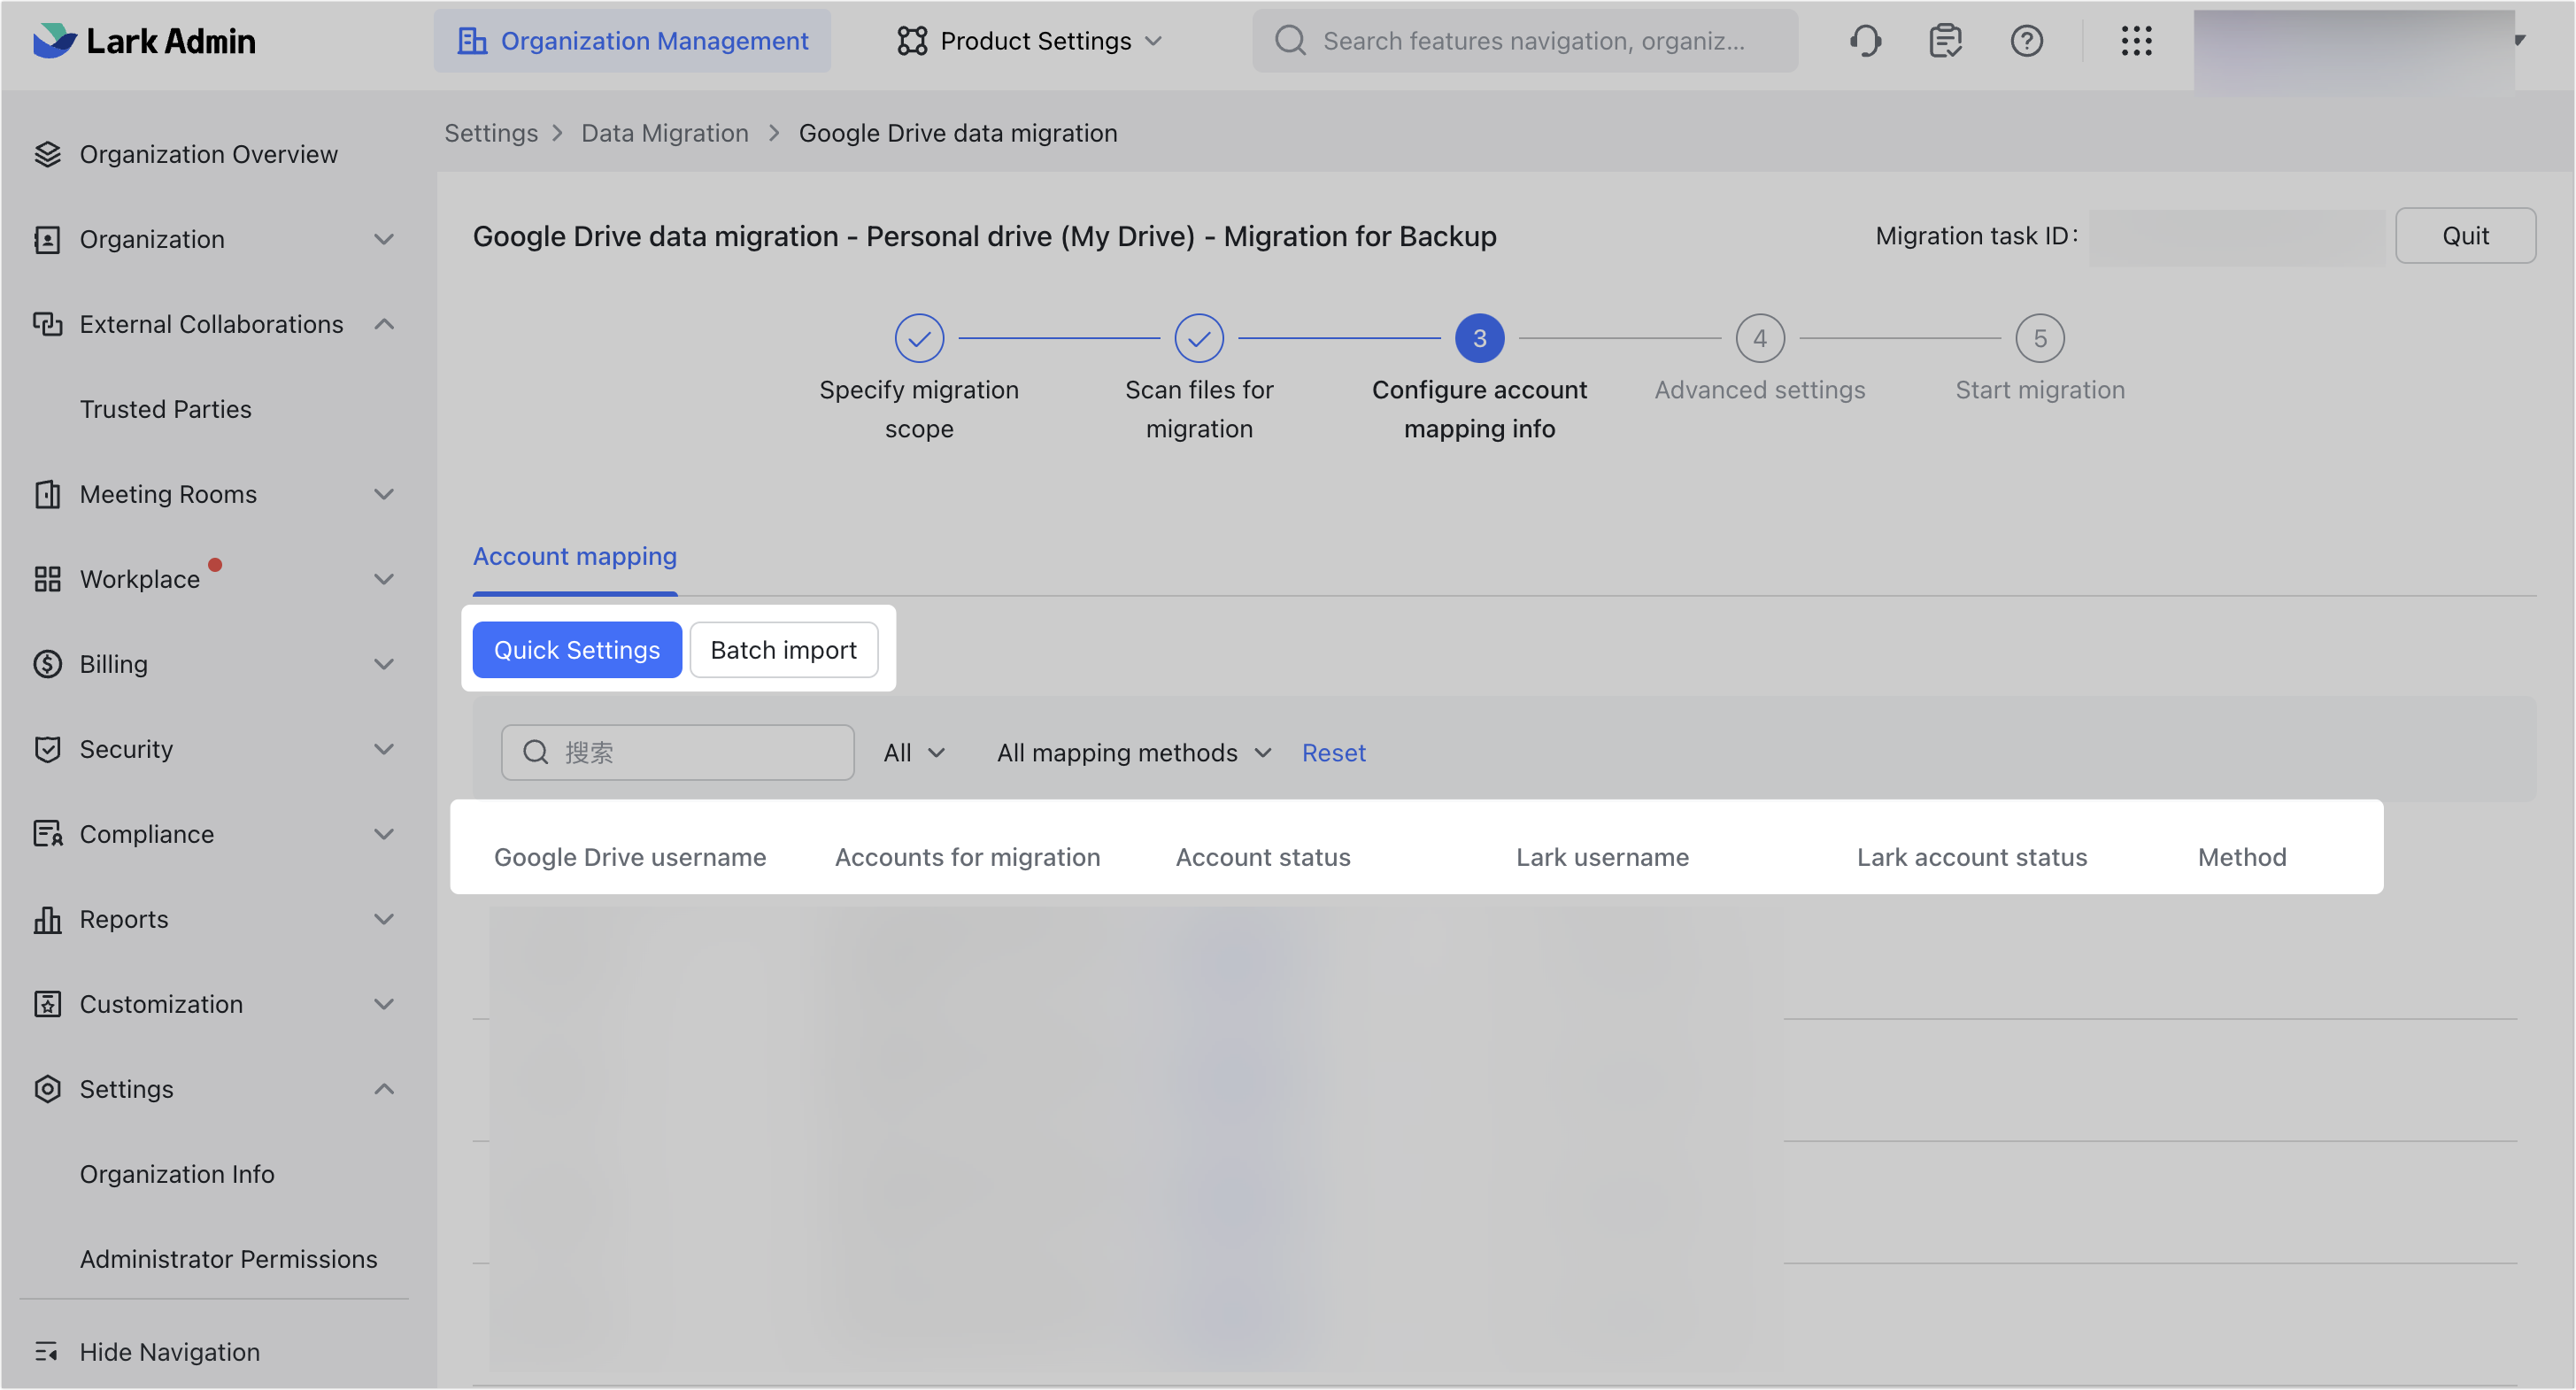Click the Reset link
The image size is (2576, 1390).
click(x=1333, y=753)
